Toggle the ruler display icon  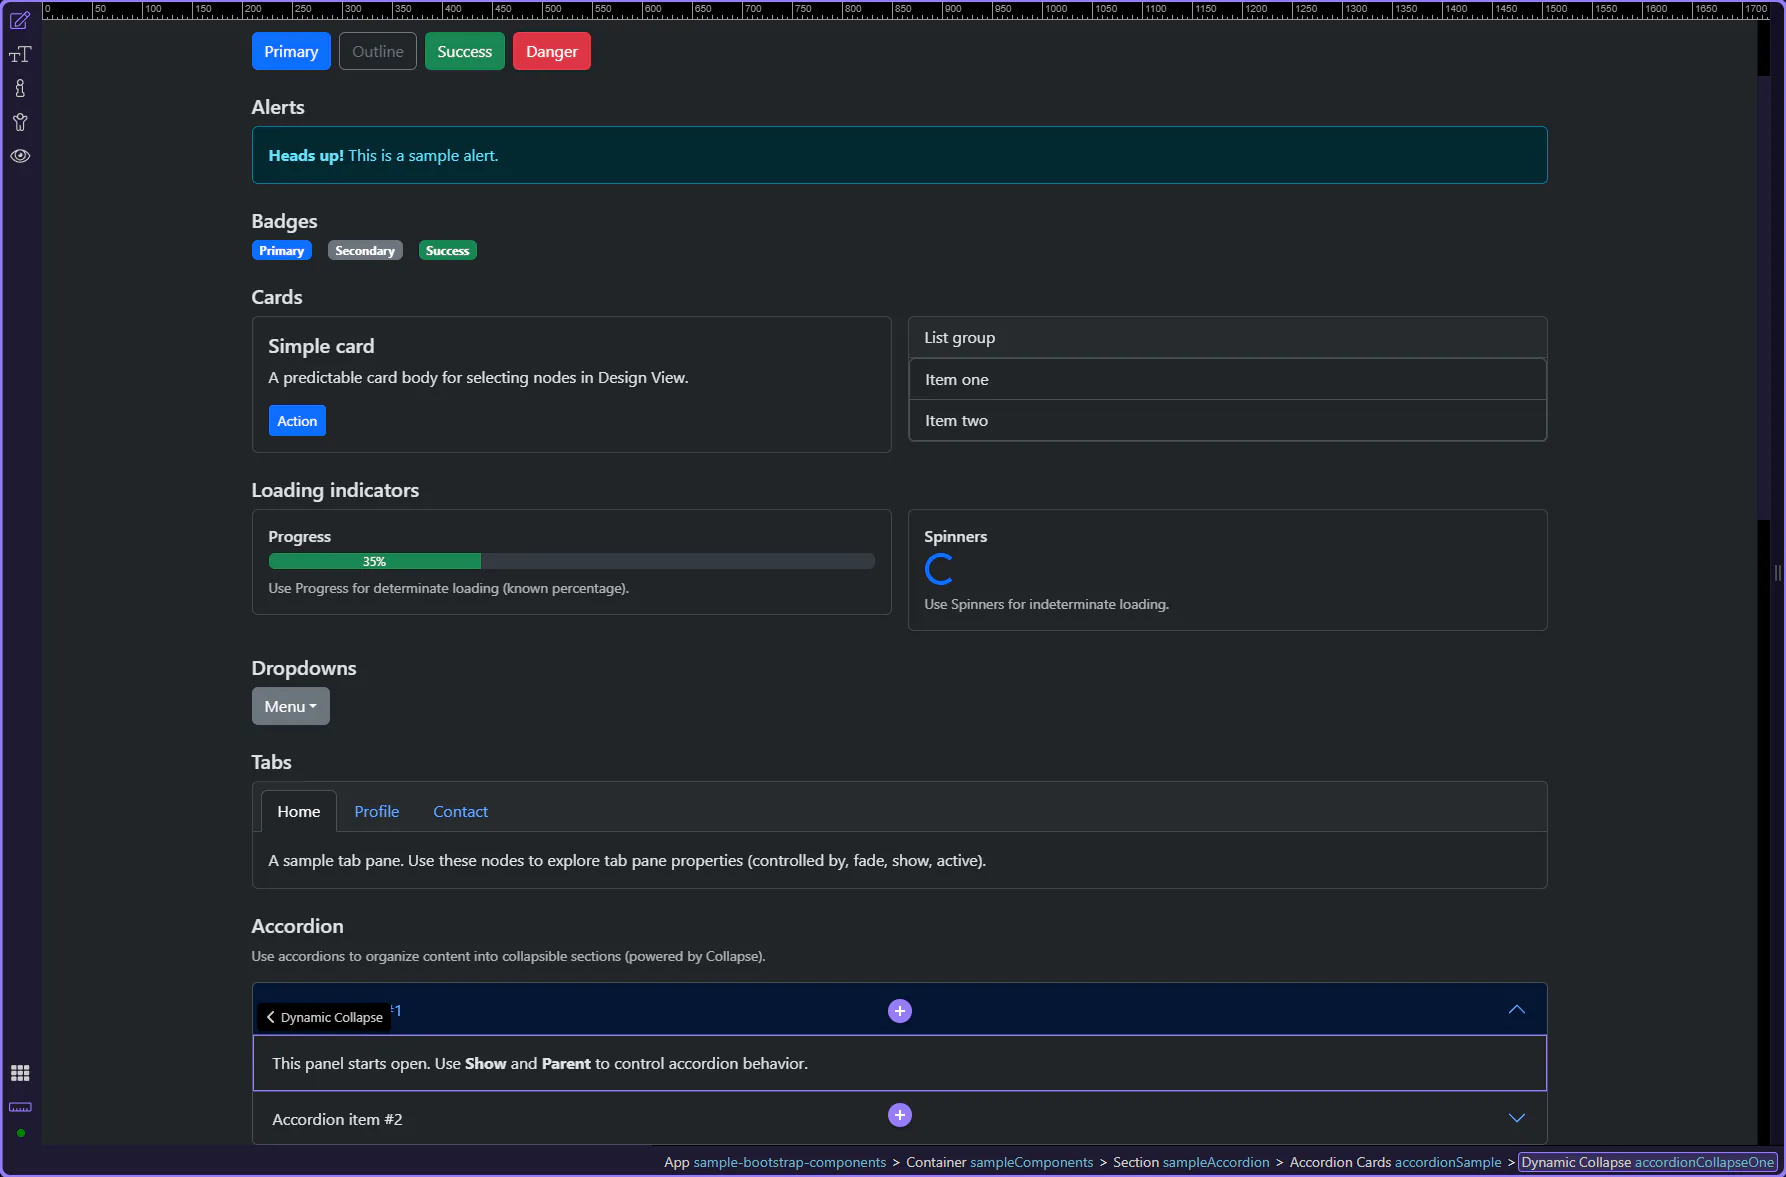point(20,1107)
